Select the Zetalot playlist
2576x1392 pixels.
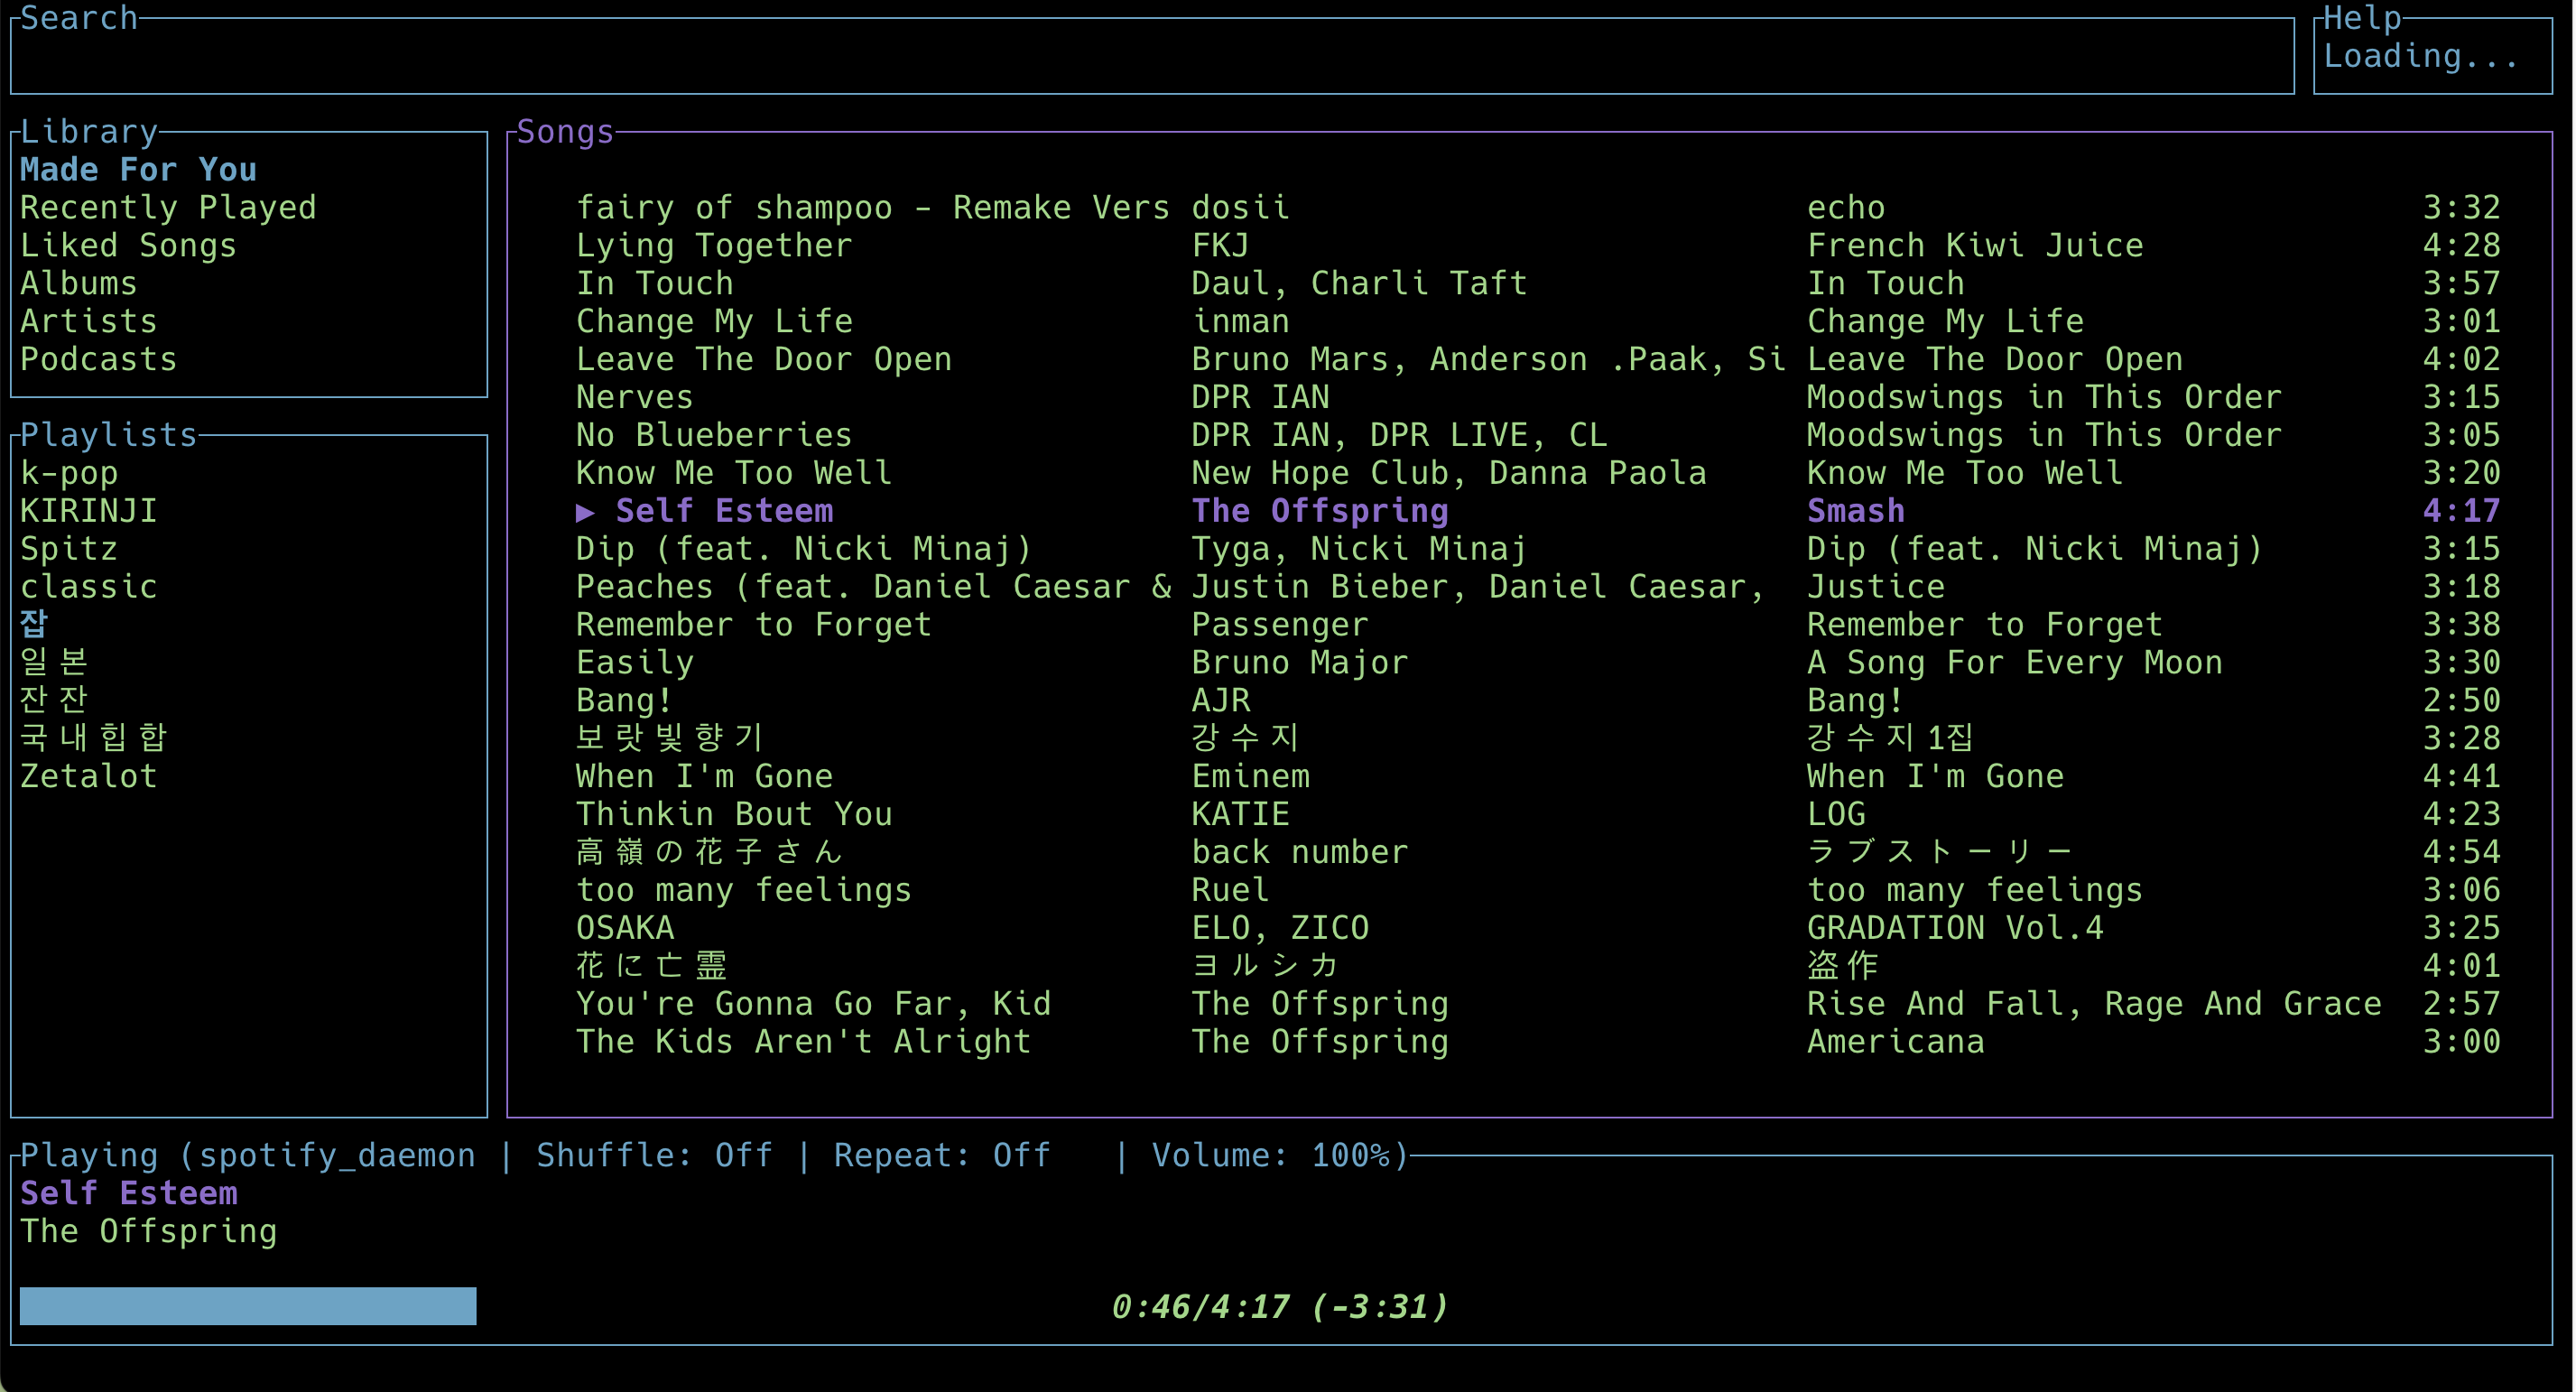coord(88,776)
